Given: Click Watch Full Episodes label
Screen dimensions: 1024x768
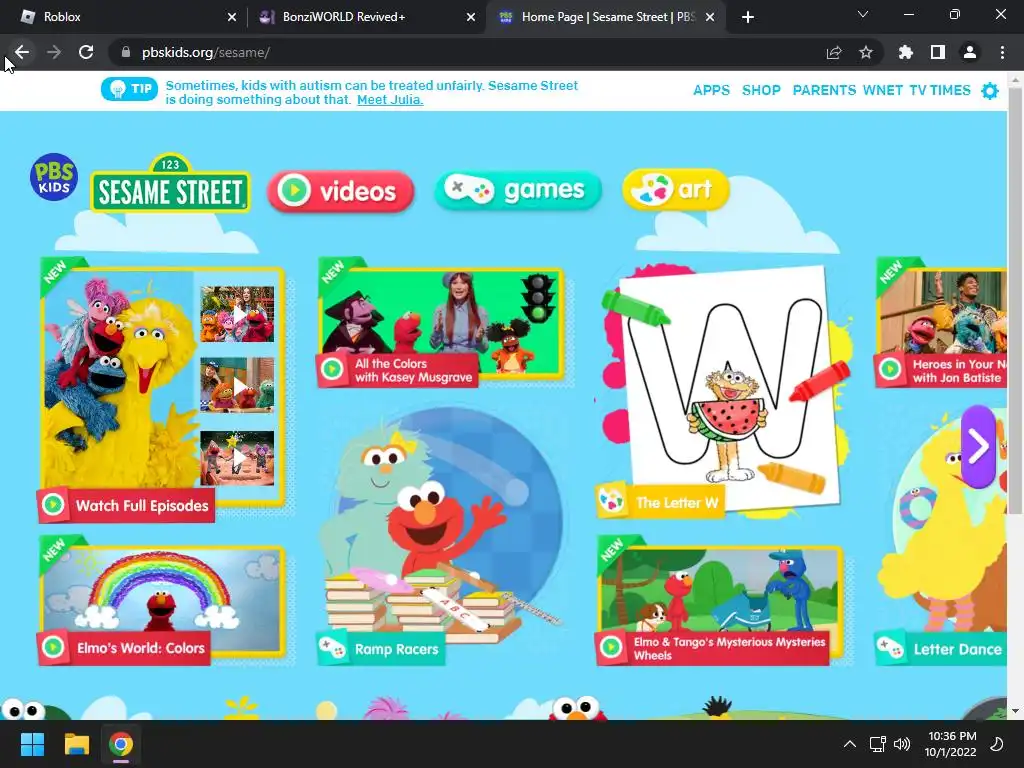Looking at the screenshot, I should (142, 505).
